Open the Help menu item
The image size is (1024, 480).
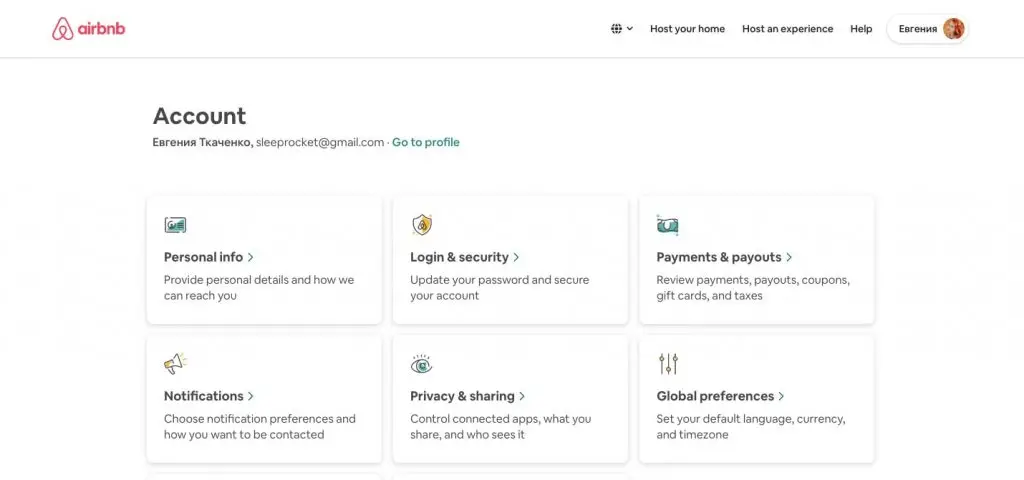[861, 29]
